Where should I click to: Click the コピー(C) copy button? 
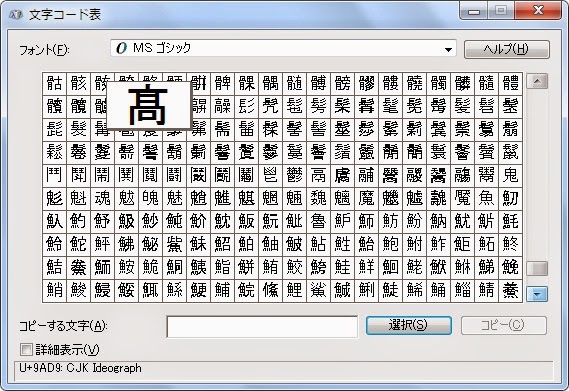pyautogui.click(x=504, y=325)
